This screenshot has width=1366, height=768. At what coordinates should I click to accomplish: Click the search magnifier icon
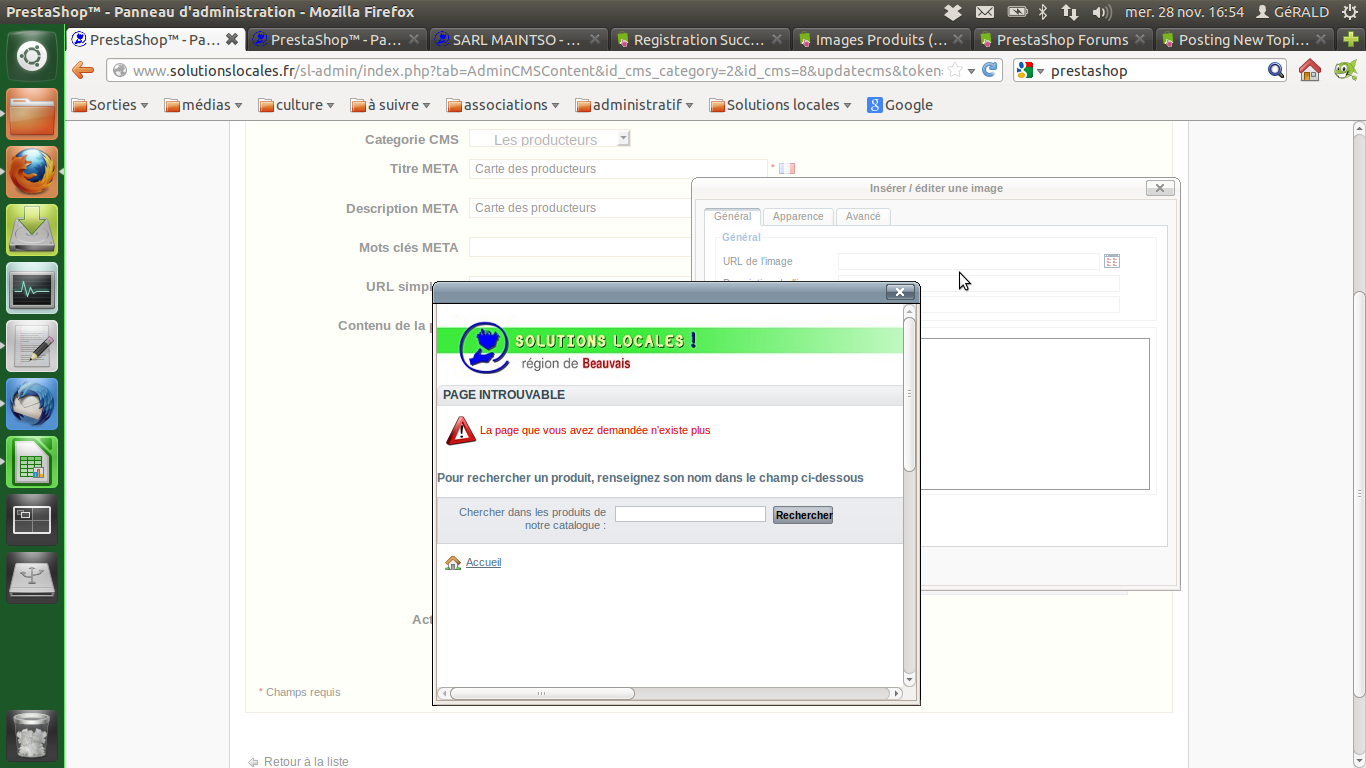click(1276, 71)
